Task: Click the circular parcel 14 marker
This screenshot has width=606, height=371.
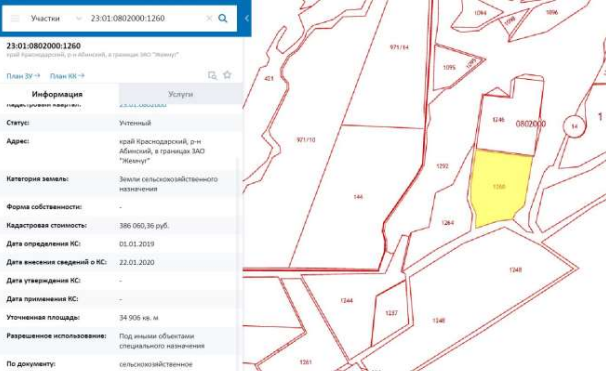Action: 574,126
